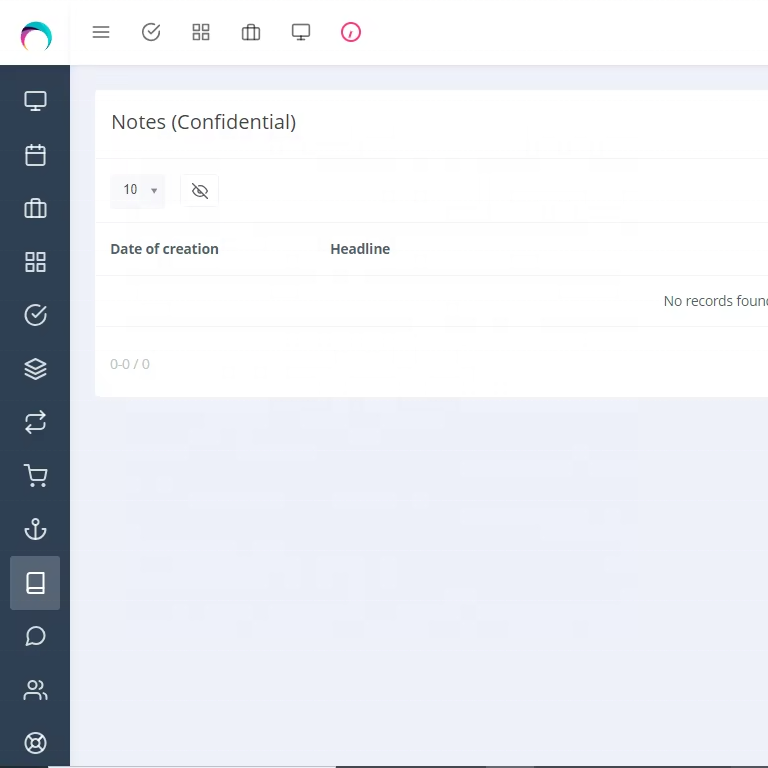
Task: Open the grid shortcut in top bar
Action: pos(201,32)
